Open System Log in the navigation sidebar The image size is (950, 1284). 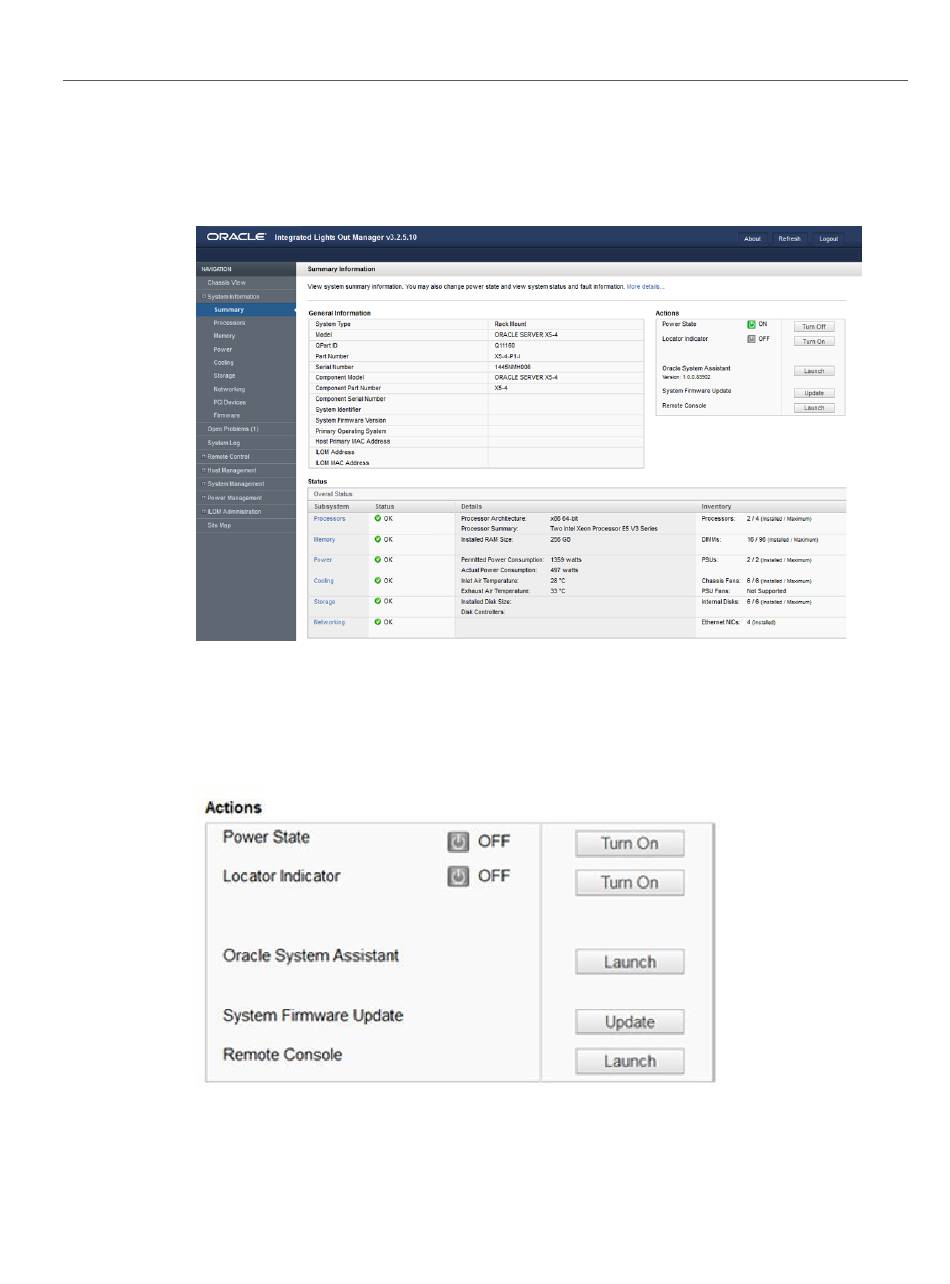pyautogui.click(x=224, y=443)
